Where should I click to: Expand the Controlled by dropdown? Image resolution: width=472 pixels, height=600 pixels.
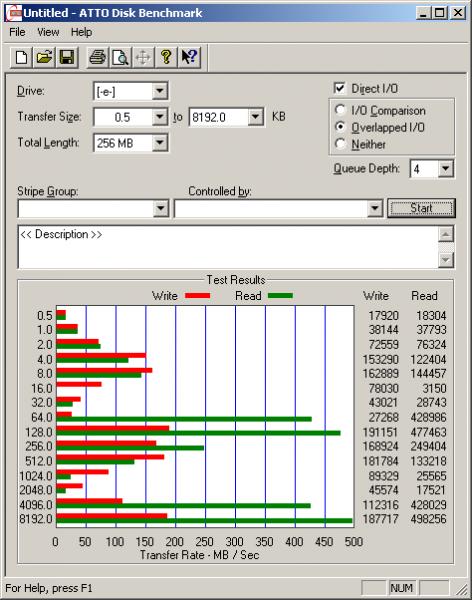click(374, 209)
